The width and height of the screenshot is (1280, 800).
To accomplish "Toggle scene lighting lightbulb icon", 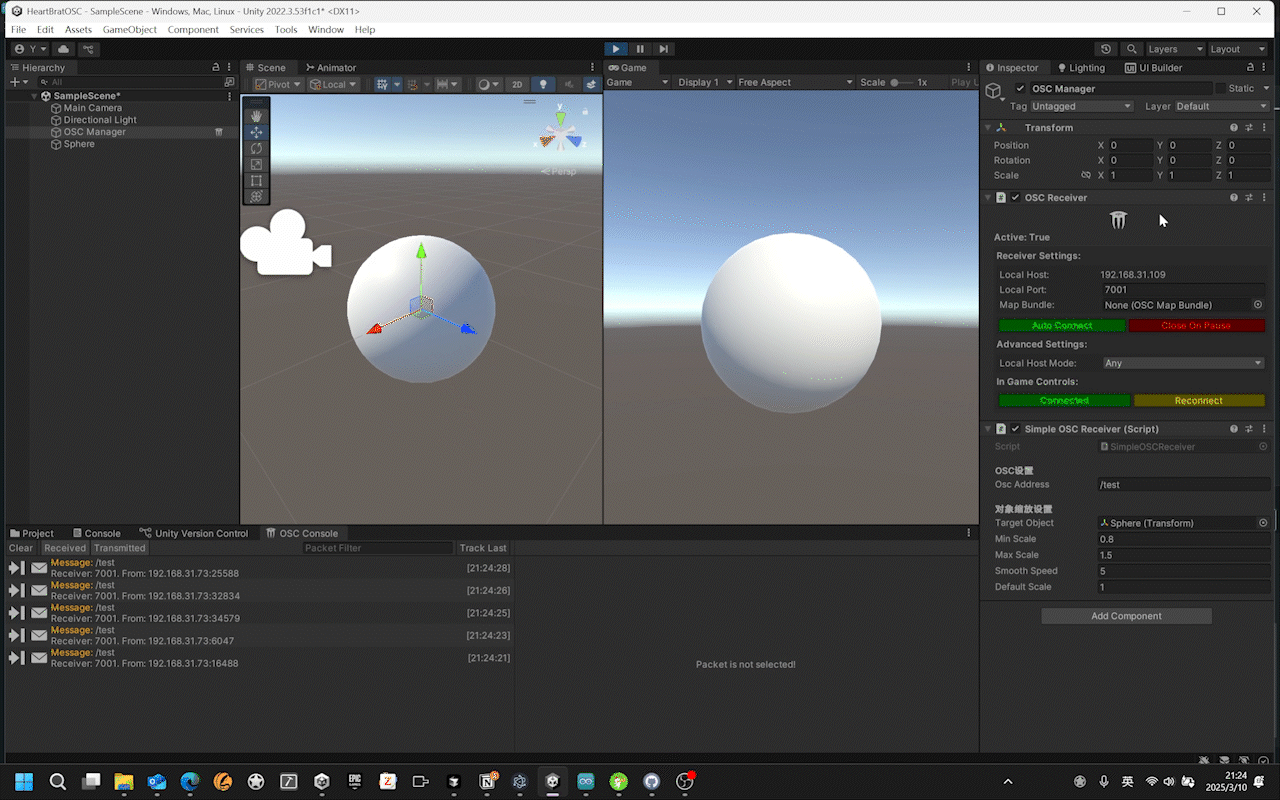I will point(543,85).
